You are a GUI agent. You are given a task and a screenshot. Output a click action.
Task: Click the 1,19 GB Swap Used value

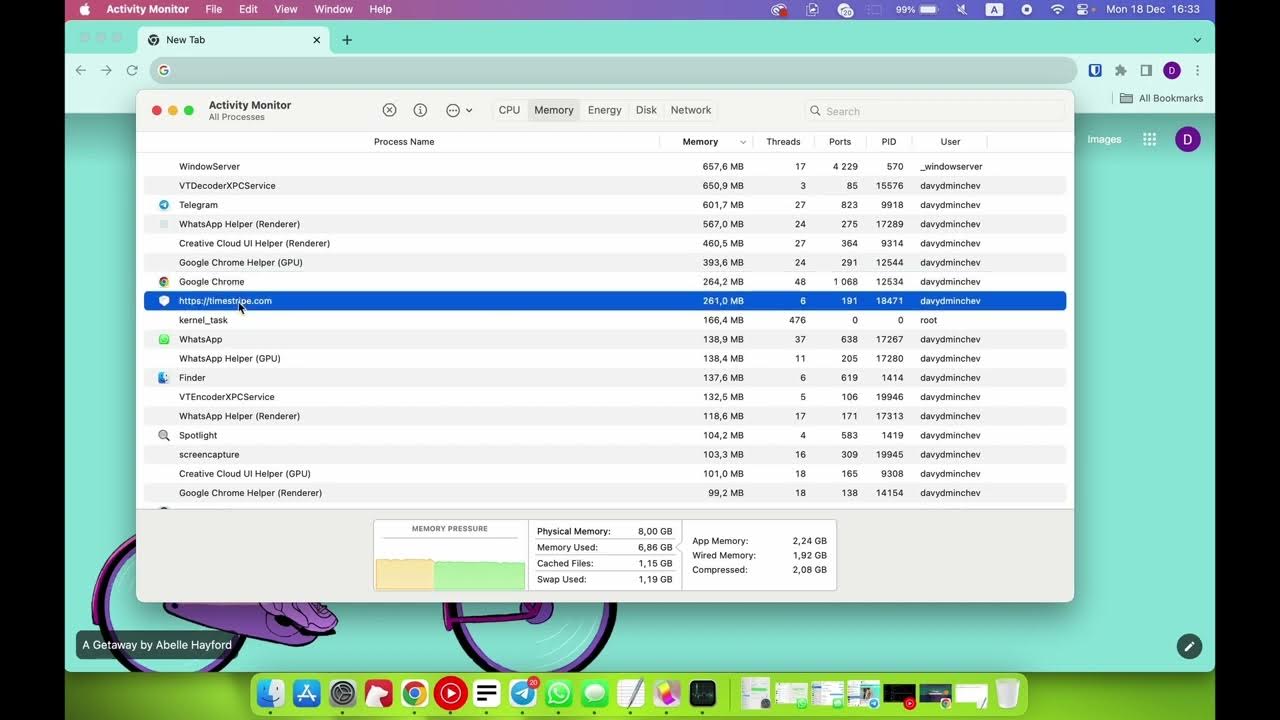point(655,580)
